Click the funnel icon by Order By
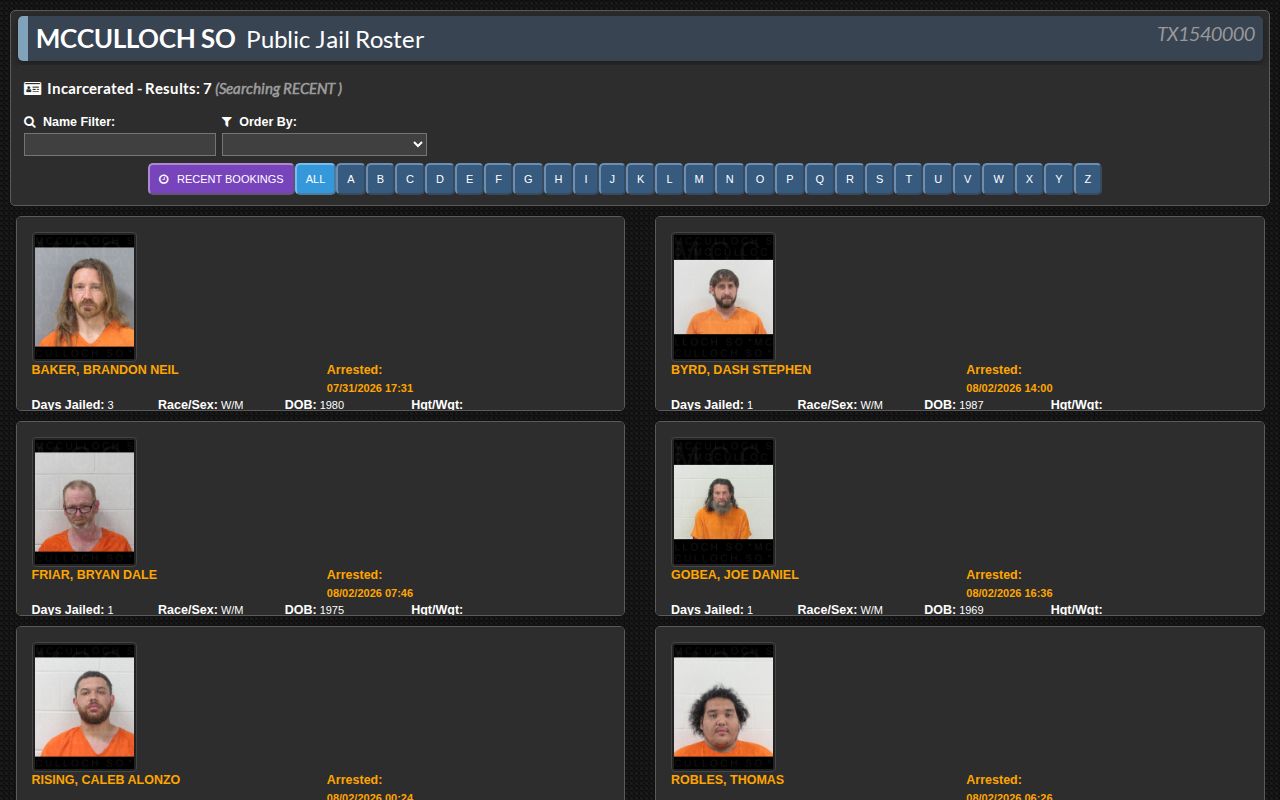 (x=227, y=122)
